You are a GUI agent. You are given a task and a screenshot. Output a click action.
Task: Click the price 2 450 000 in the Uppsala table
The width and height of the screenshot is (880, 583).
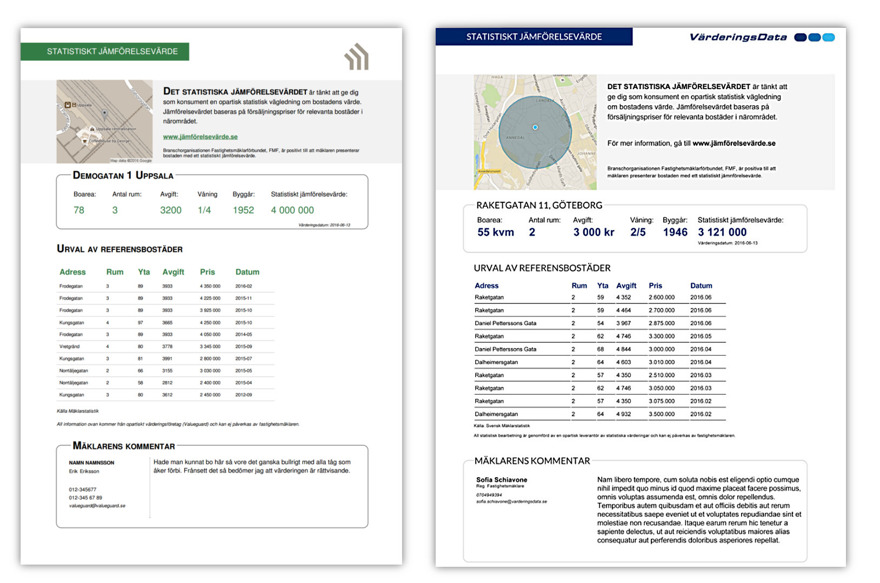[210, 395]
